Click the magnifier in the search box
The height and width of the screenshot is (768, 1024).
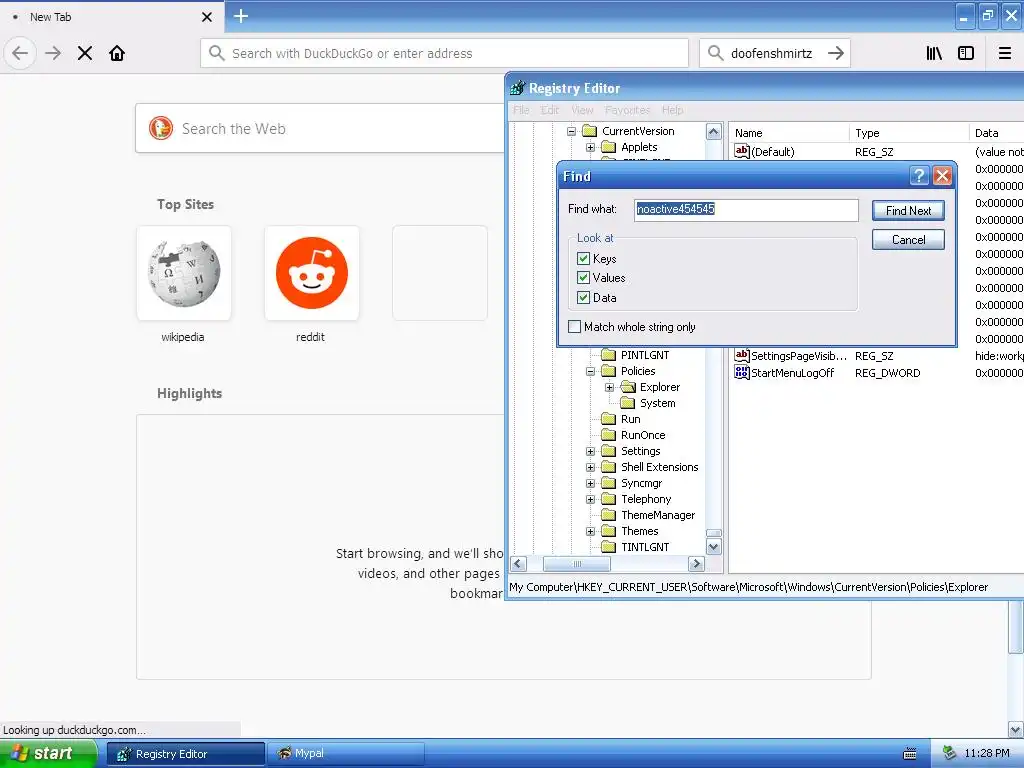[x=715, y=53]
